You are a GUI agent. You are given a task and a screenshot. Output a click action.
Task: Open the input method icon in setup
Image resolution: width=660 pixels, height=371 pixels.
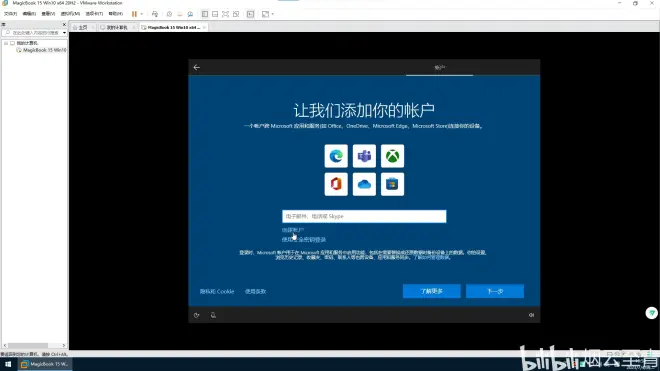click(213, 315)
